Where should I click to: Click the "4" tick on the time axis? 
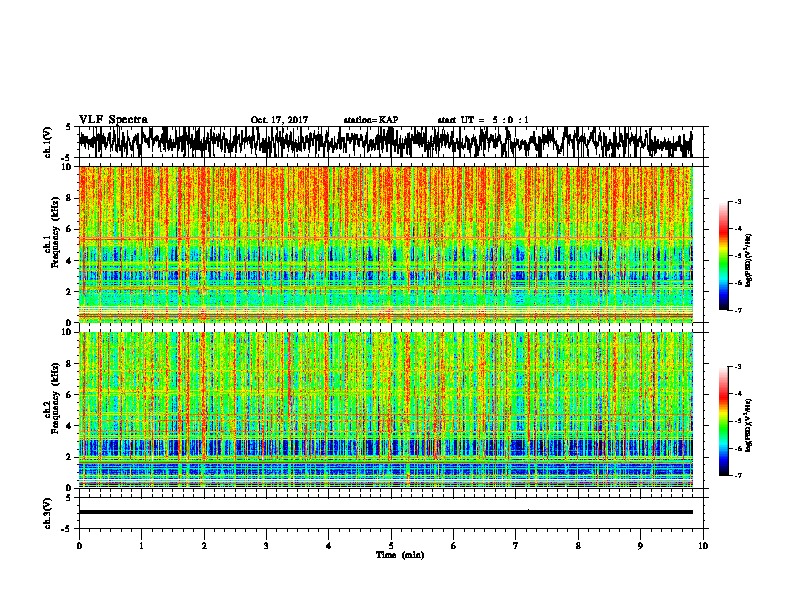(x=329, y=546)
